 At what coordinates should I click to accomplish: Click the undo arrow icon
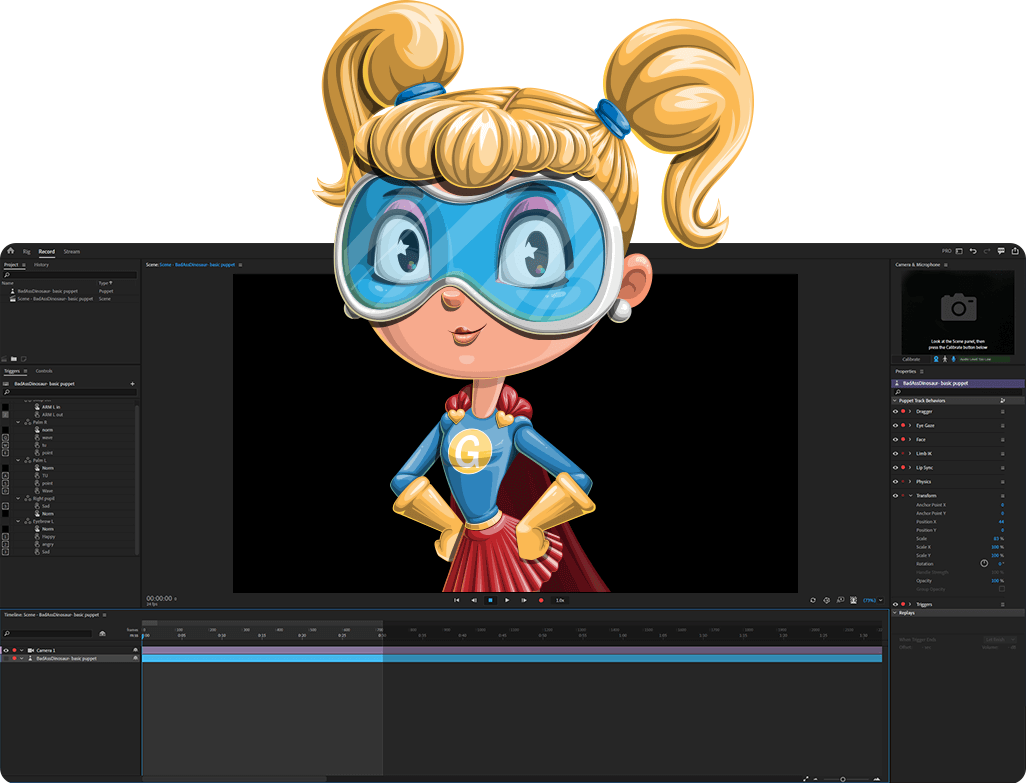pyautogui.click(x=972, y=251)
